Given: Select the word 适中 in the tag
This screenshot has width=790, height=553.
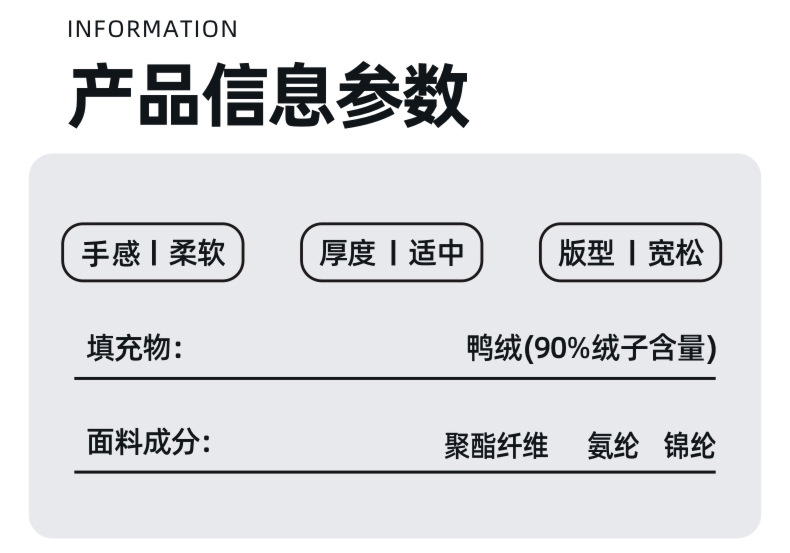Looking at the screenshot, I should (x=436, y=253).
